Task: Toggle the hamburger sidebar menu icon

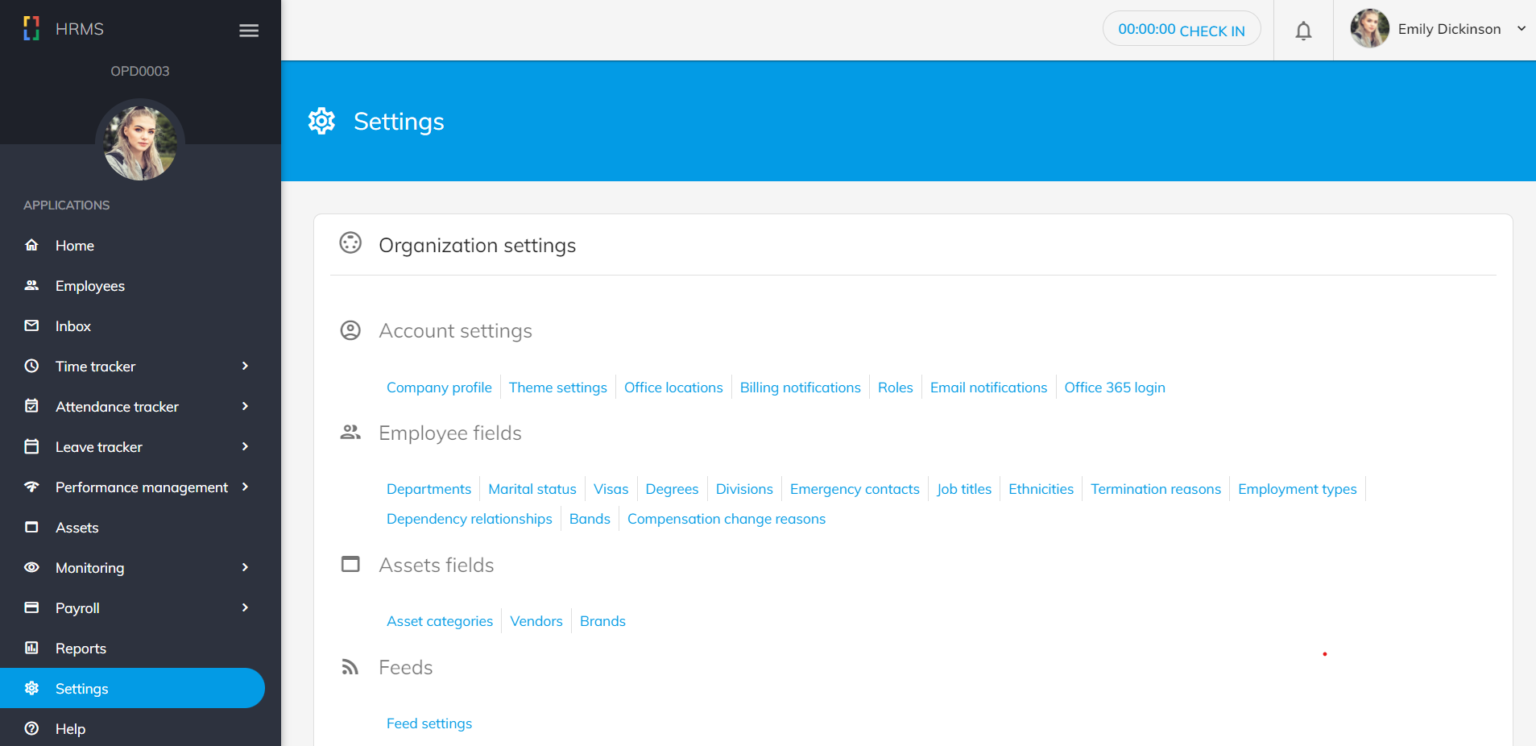Action: pos(249,30)
